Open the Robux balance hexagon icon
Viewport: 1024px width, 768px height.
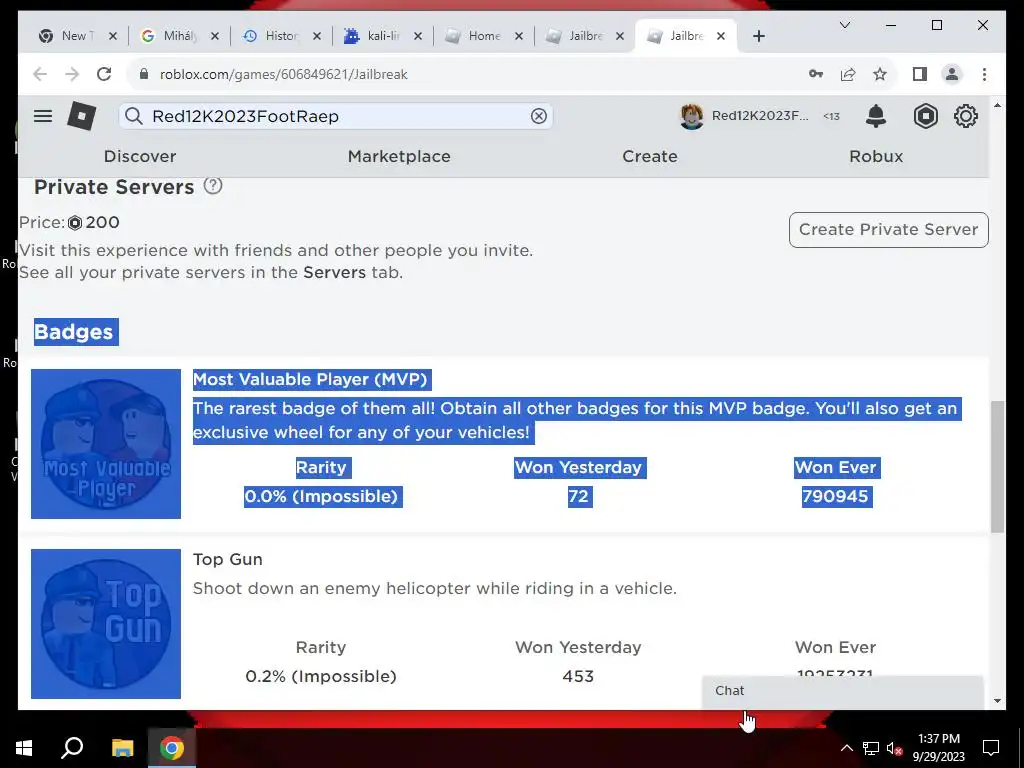tap(925, 116)
